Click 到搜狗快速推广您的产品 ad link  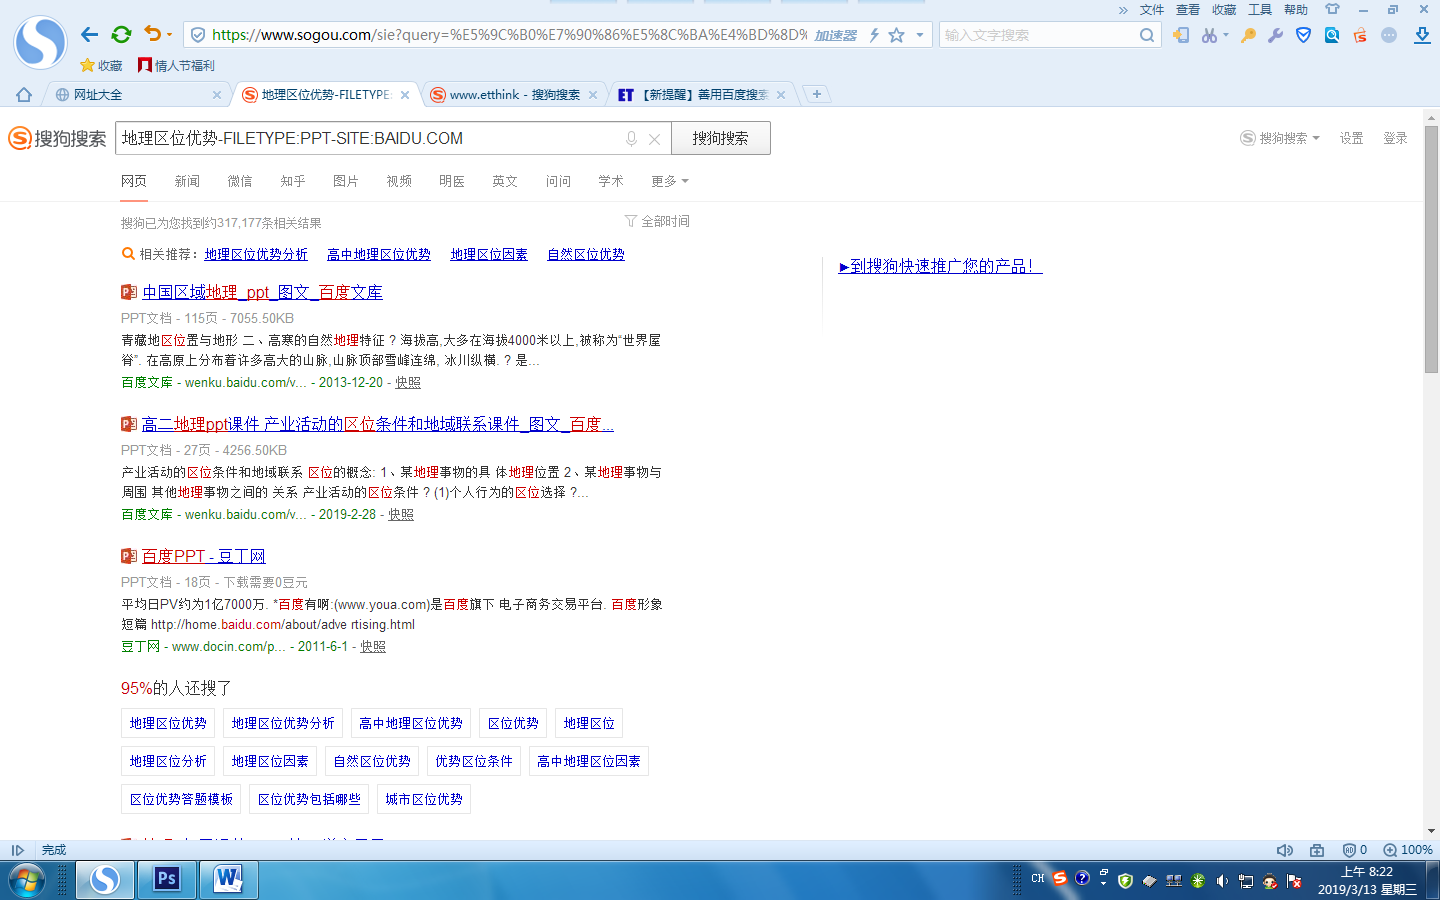coord(941,266)
